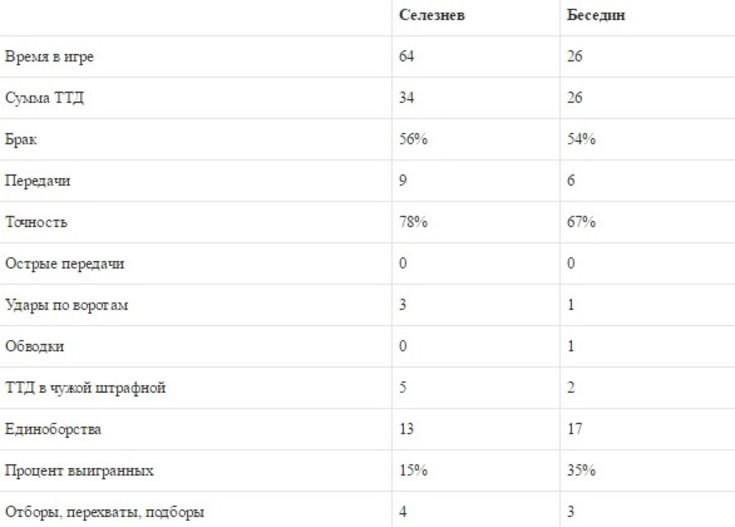Click the Брак row label
735x527 pixels.
pos(21,140)
